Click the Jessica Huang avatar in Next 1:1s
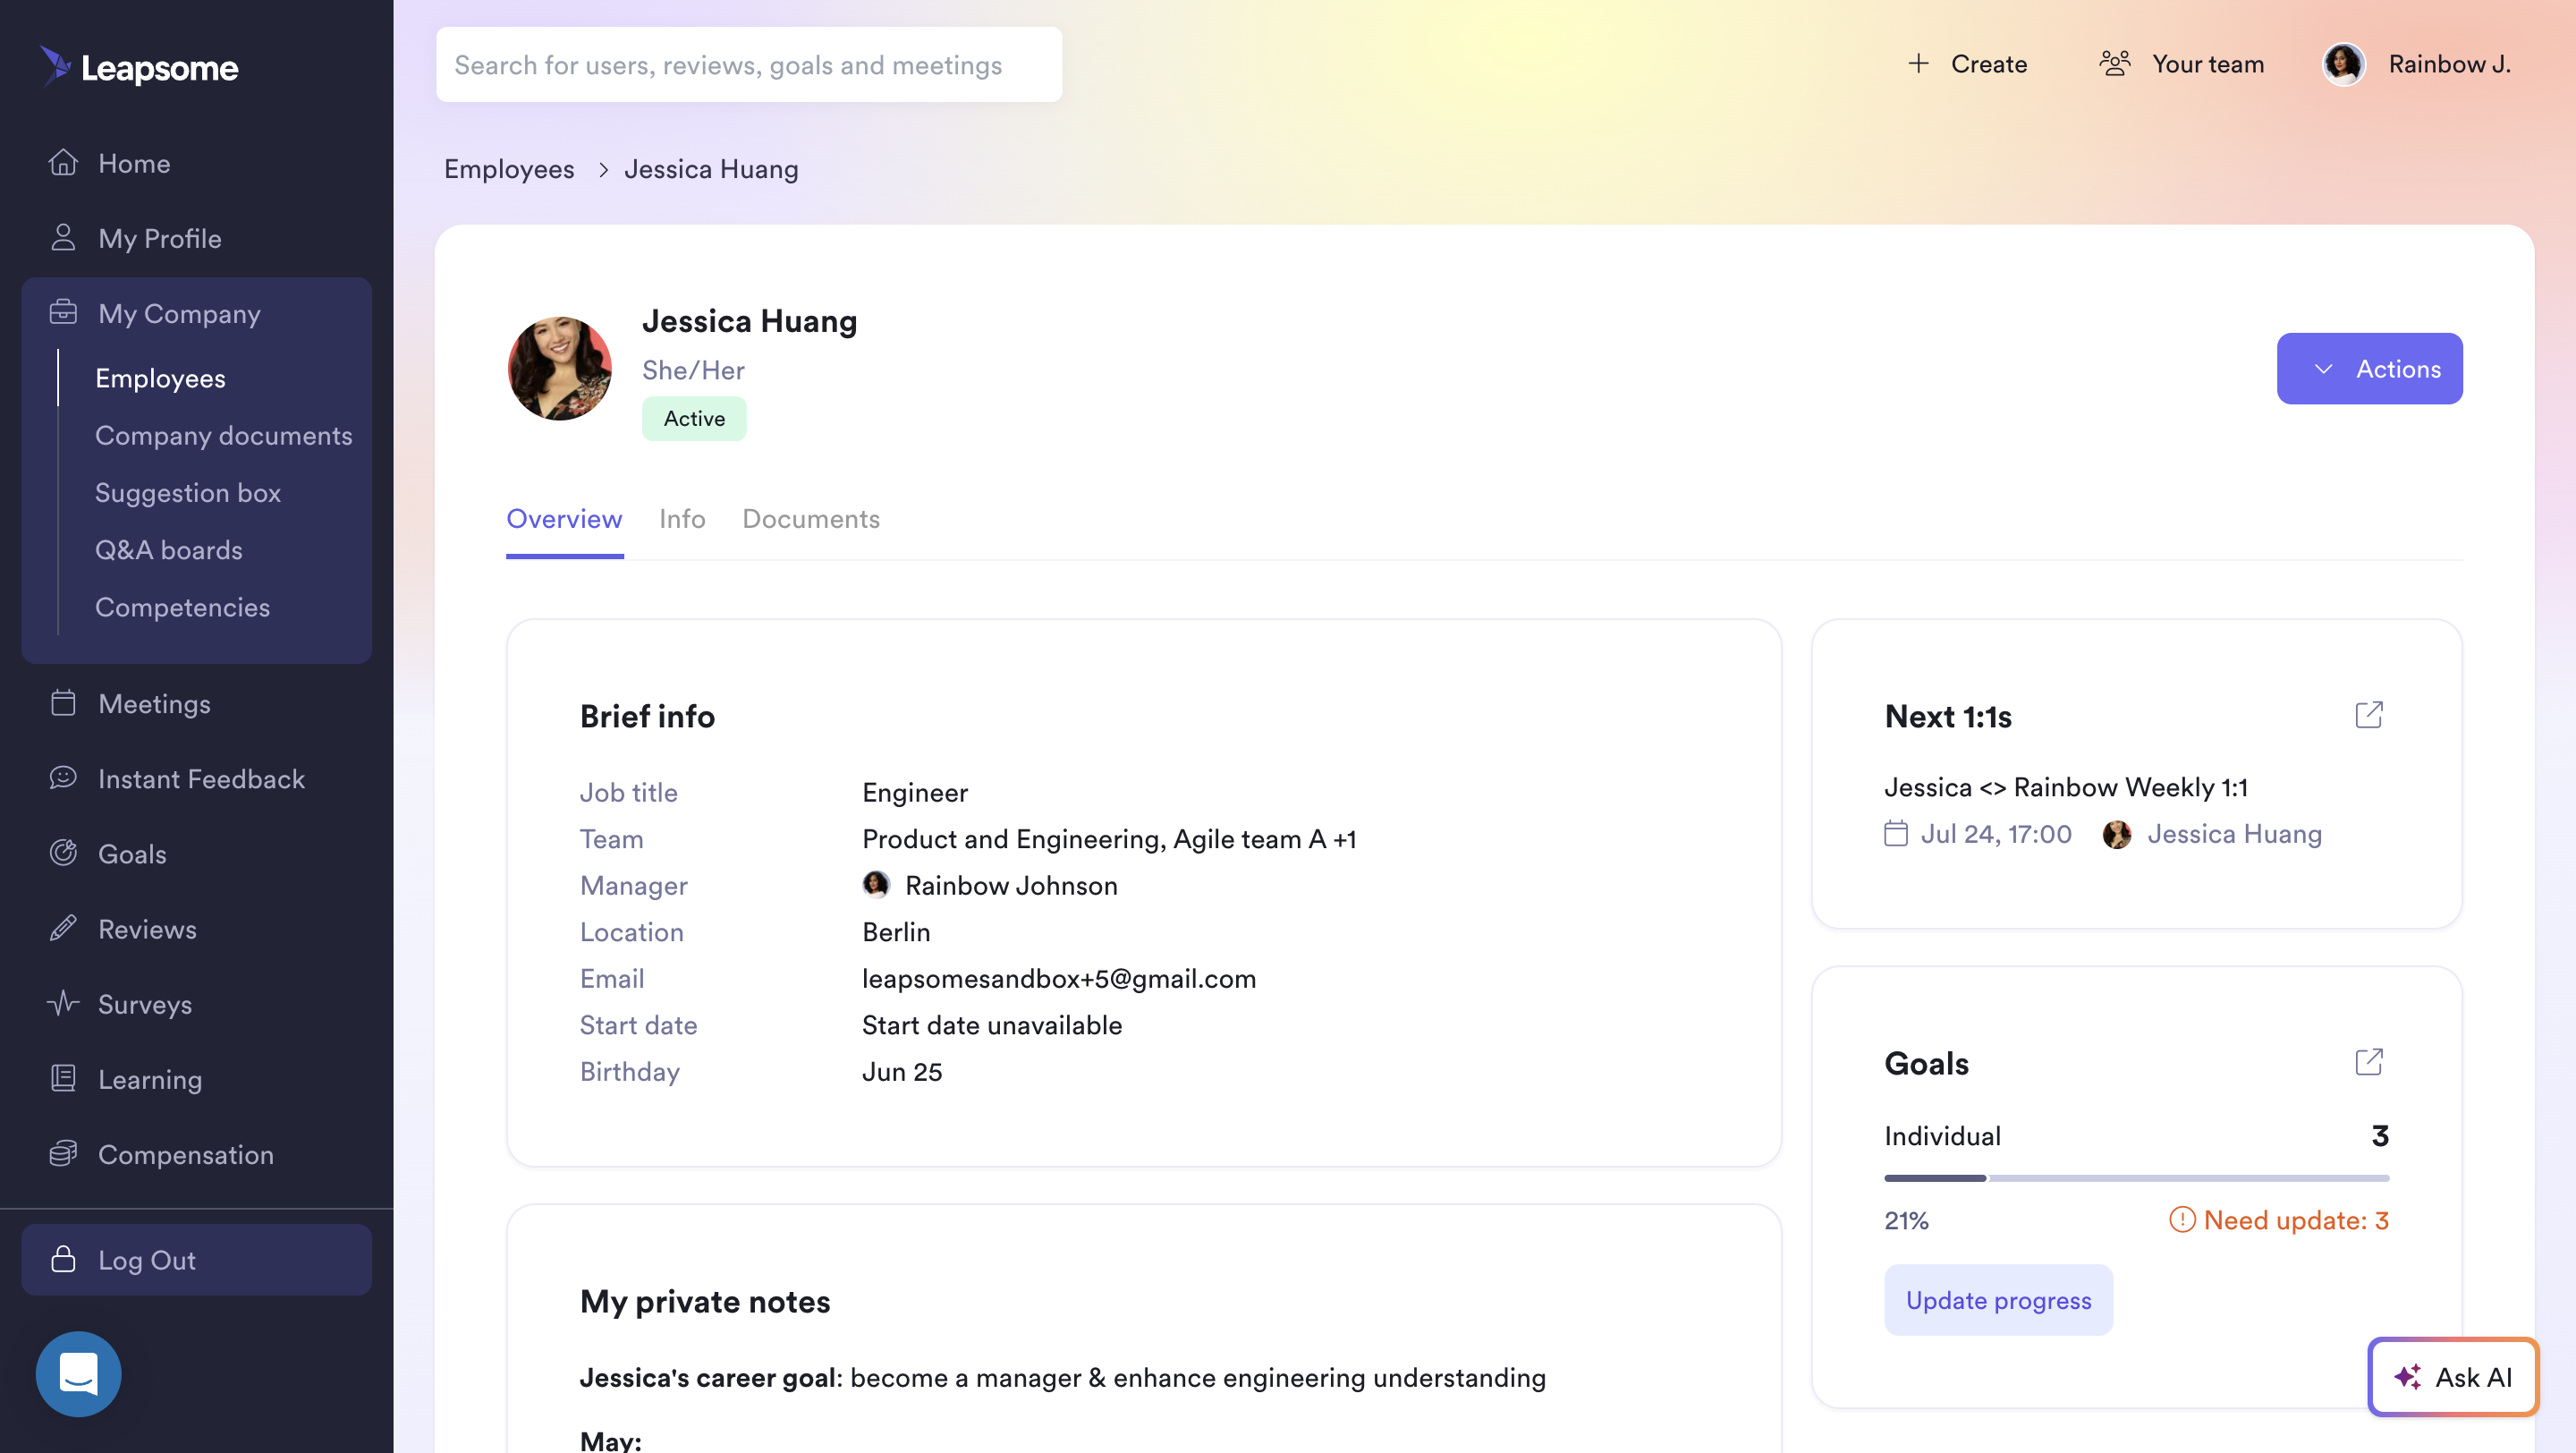 pos(2117,834)
